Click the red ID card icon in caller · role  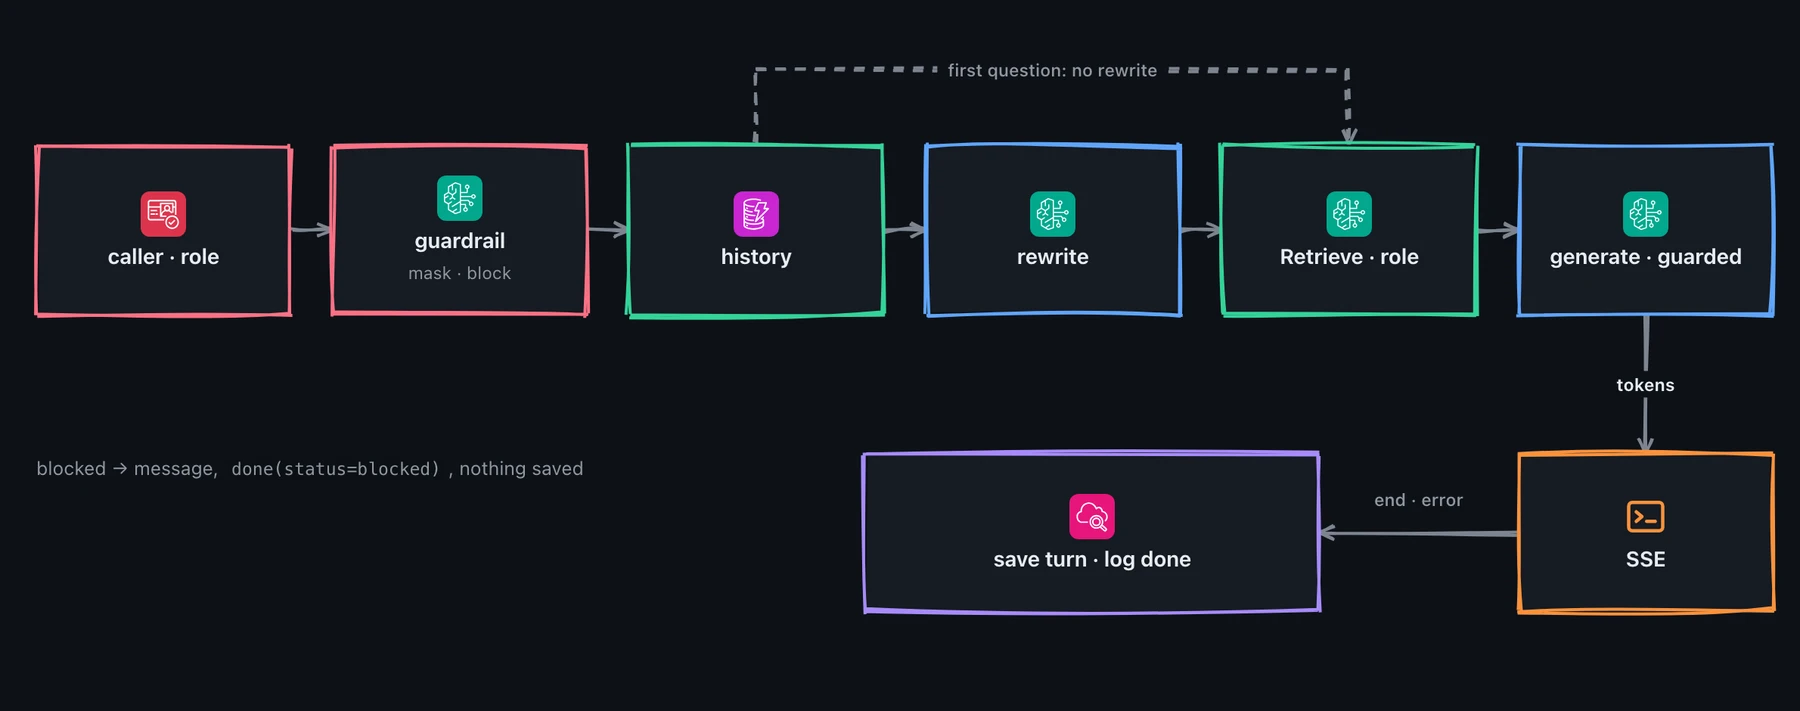[163, 214]
